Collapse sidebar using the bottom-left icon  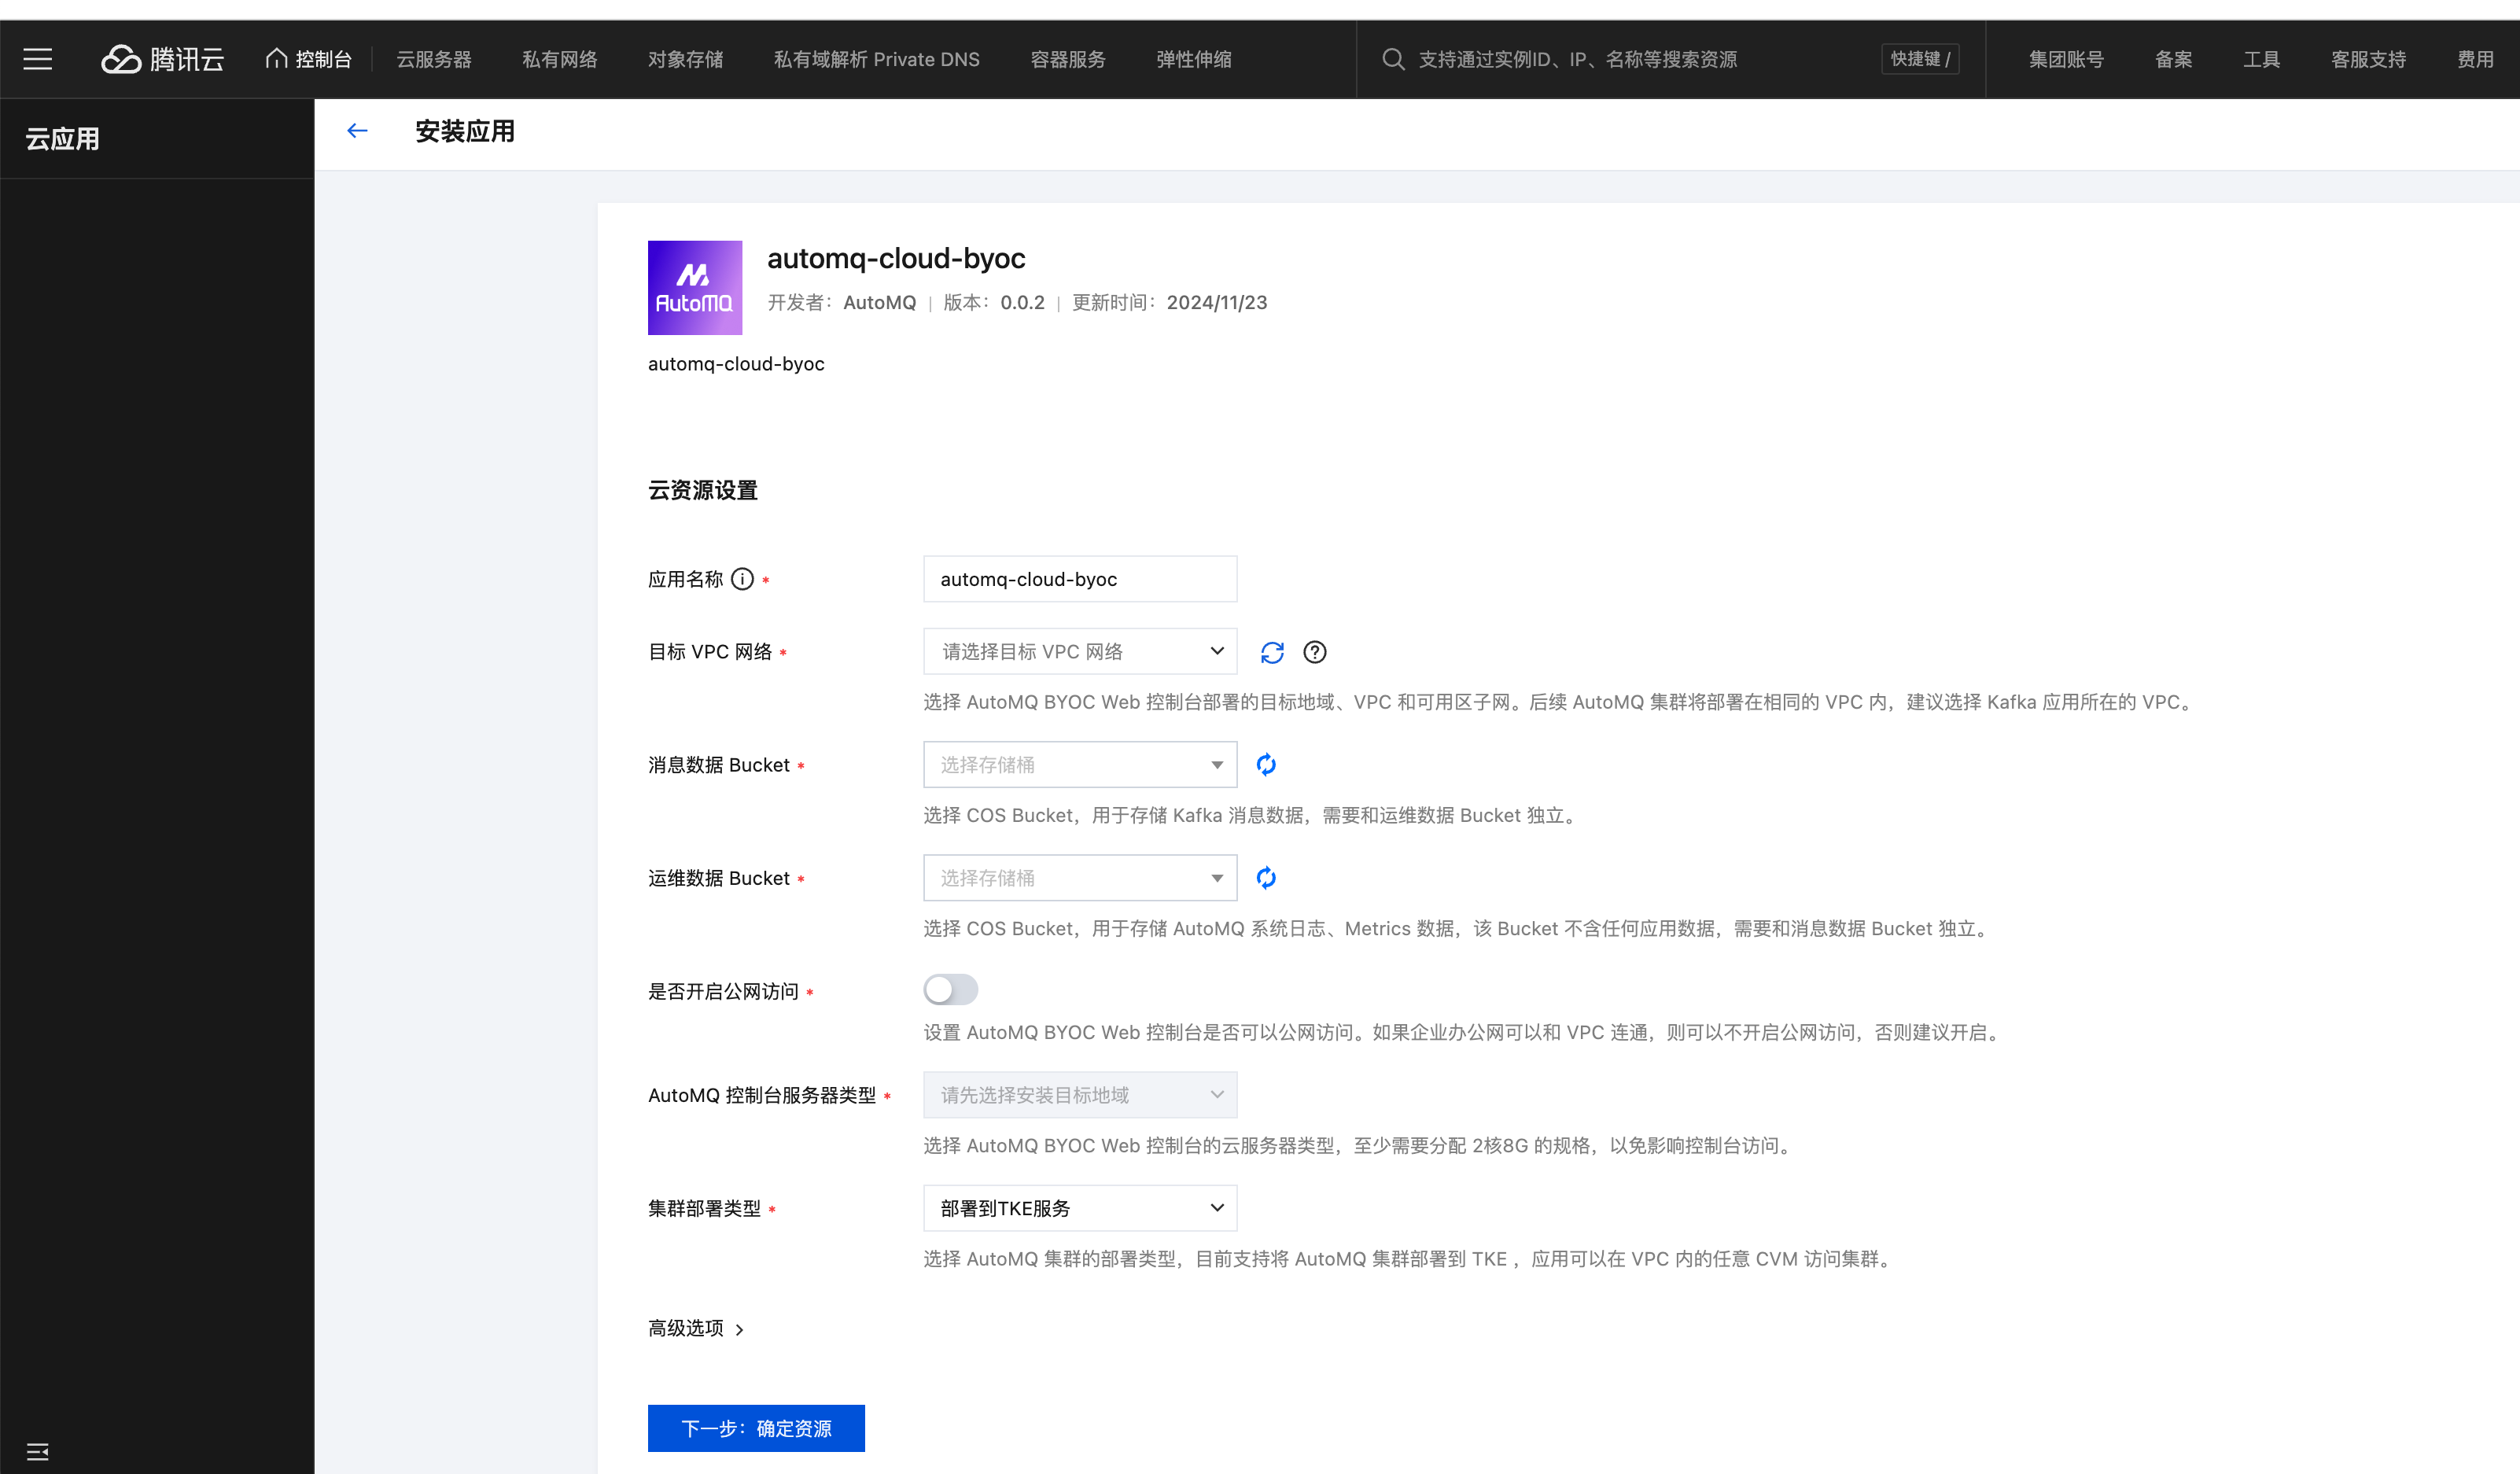pyautogui.click(x=38, y=1451)
